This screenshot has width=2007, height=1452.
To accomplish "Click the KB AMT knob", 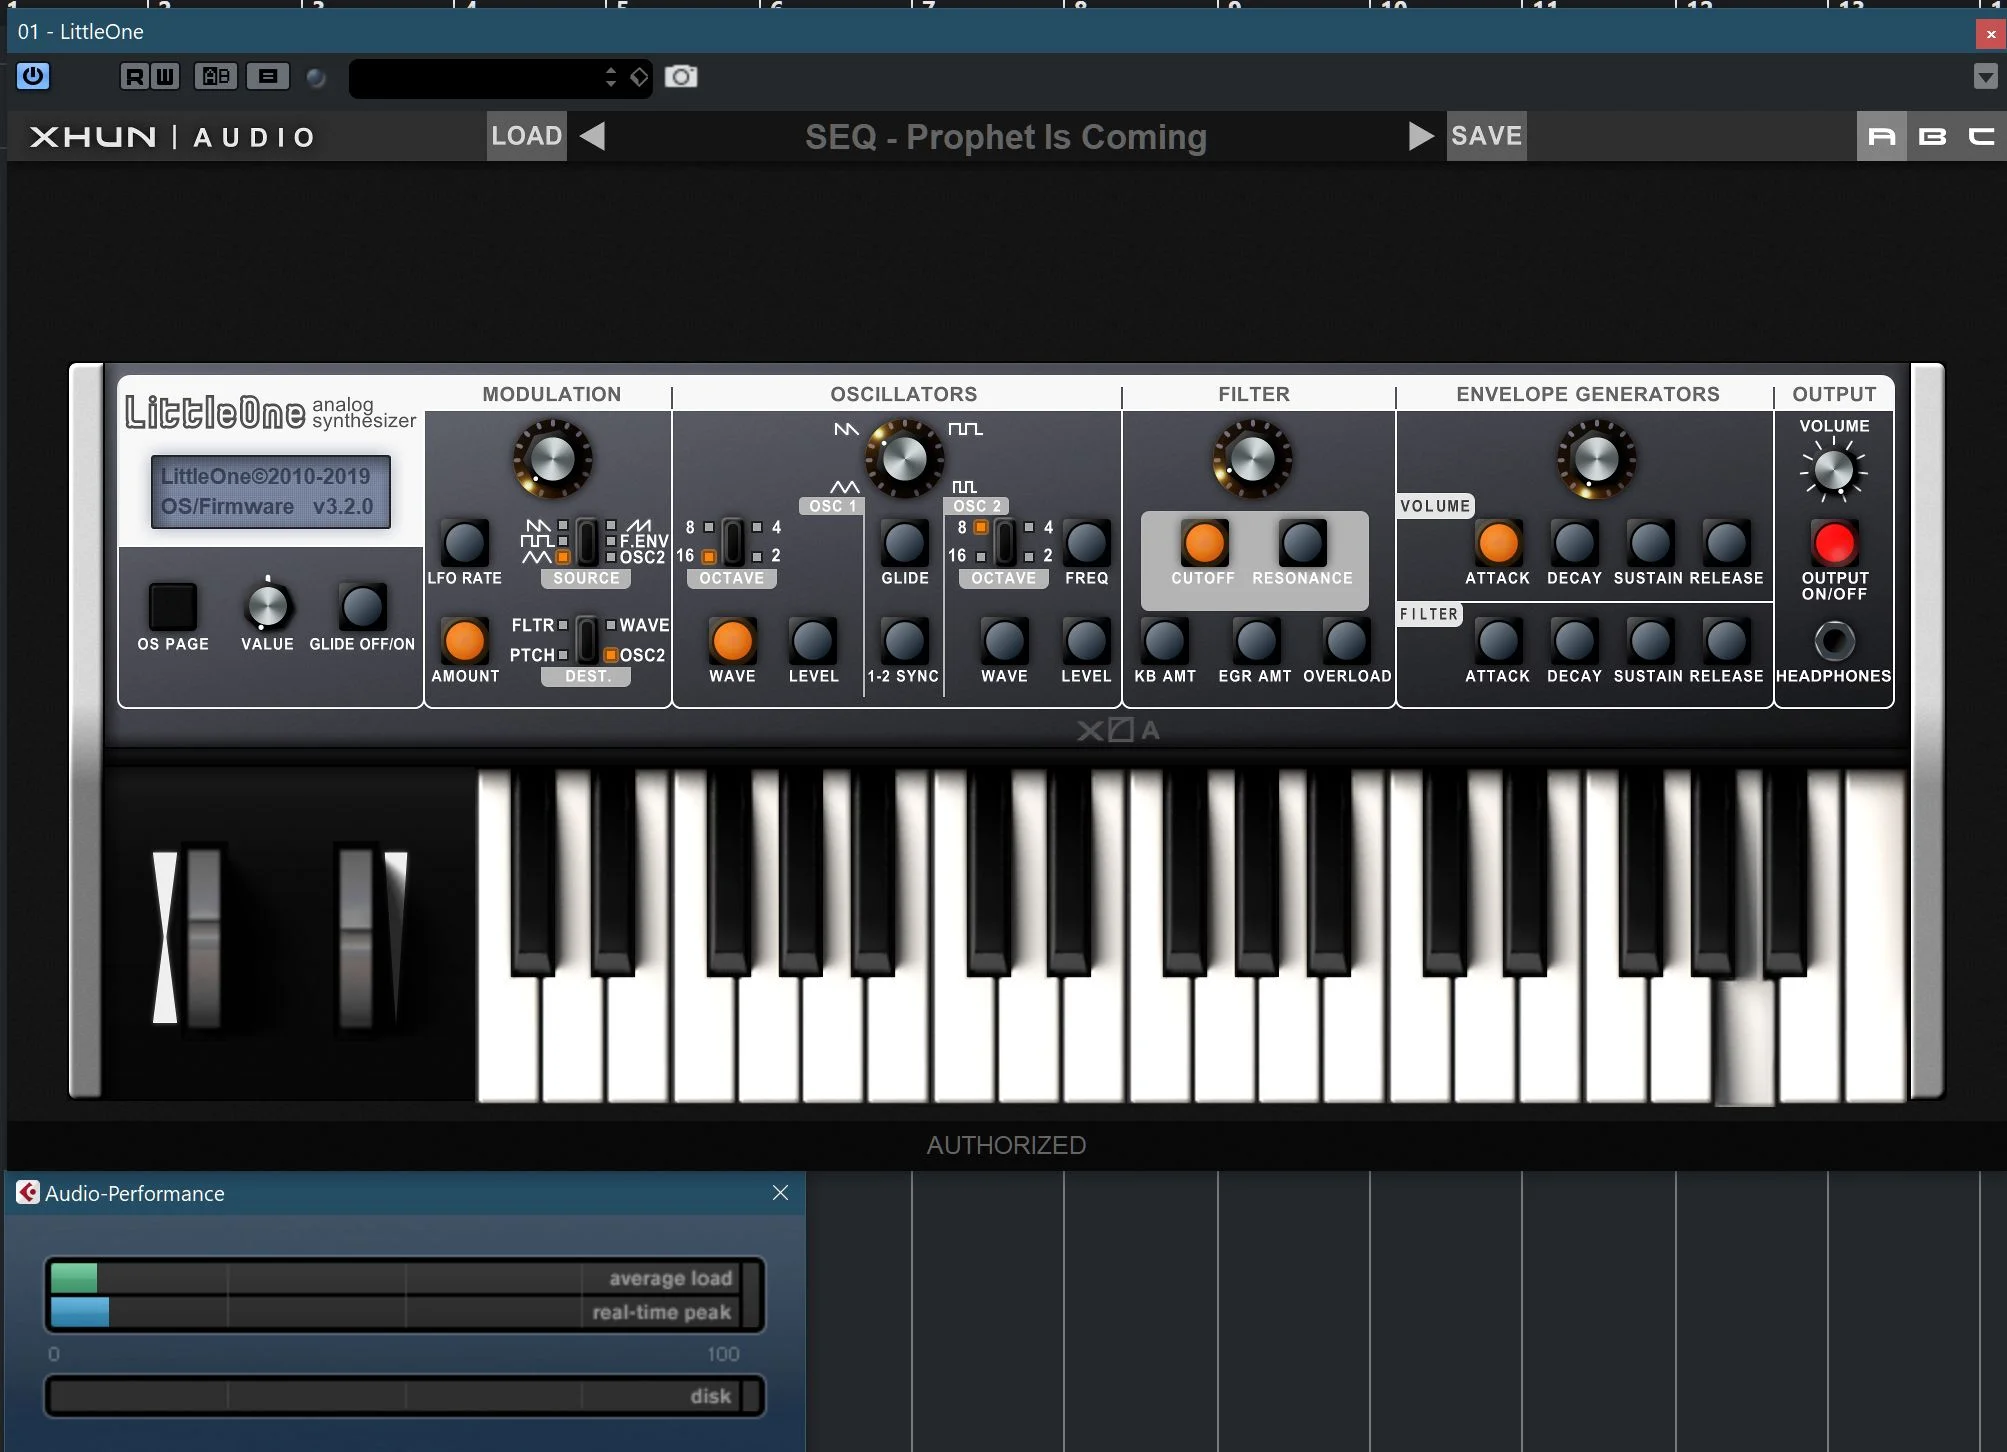I will coord(1165,641).
